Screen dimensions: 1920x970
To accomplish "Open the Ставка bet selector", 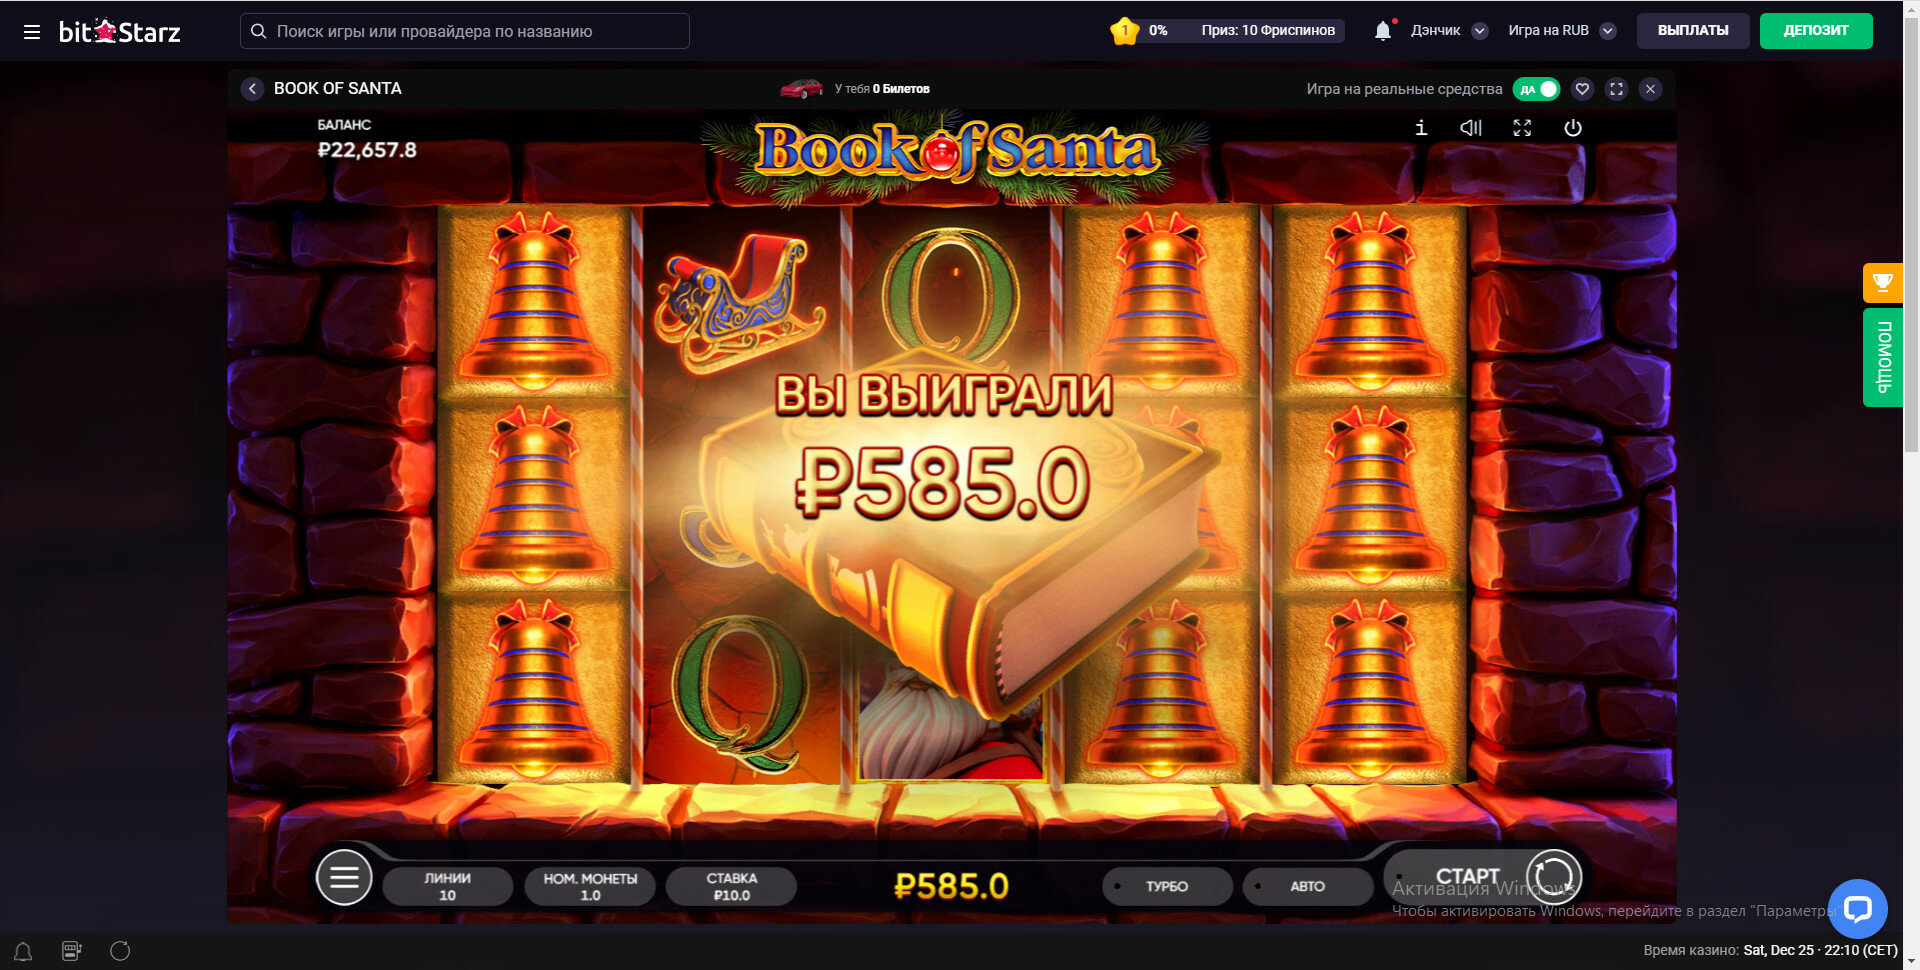I will (731, 886).
